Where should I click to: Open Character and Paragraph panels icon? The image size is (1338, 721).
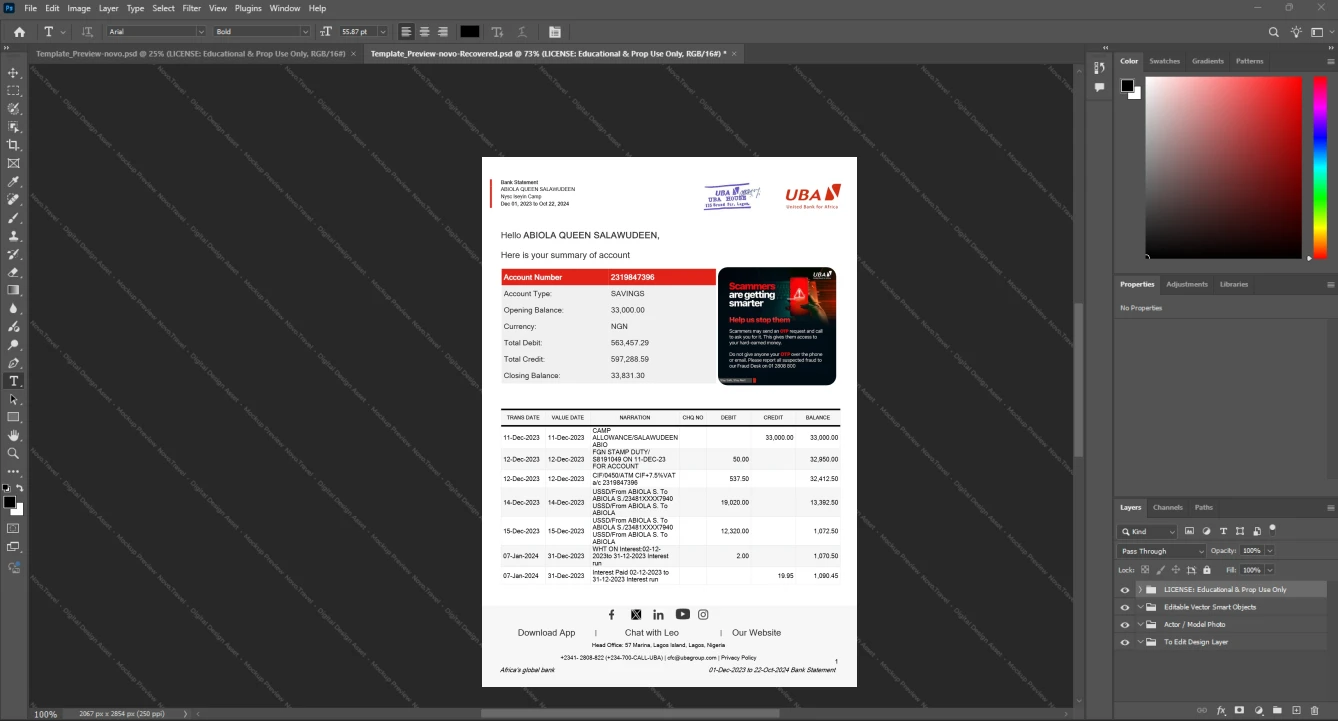click(555, 32)
